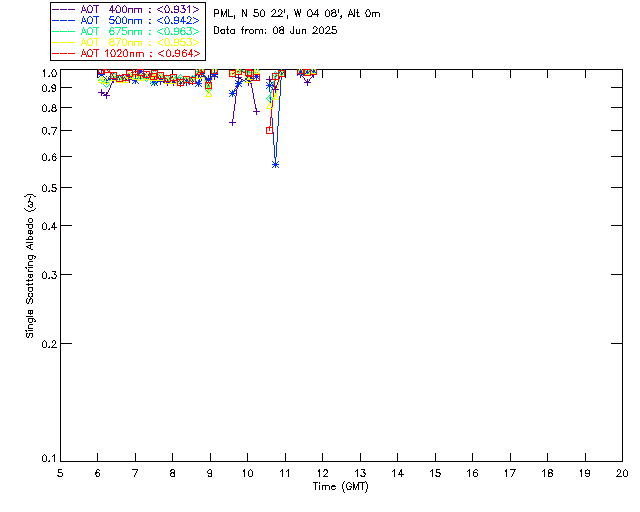Click the purple plus marker near 0.73

(232, 123)
